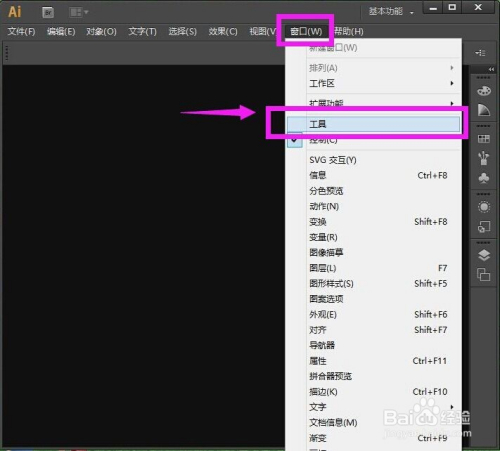Select 拼合器预览 menu entry

(373, 376)
